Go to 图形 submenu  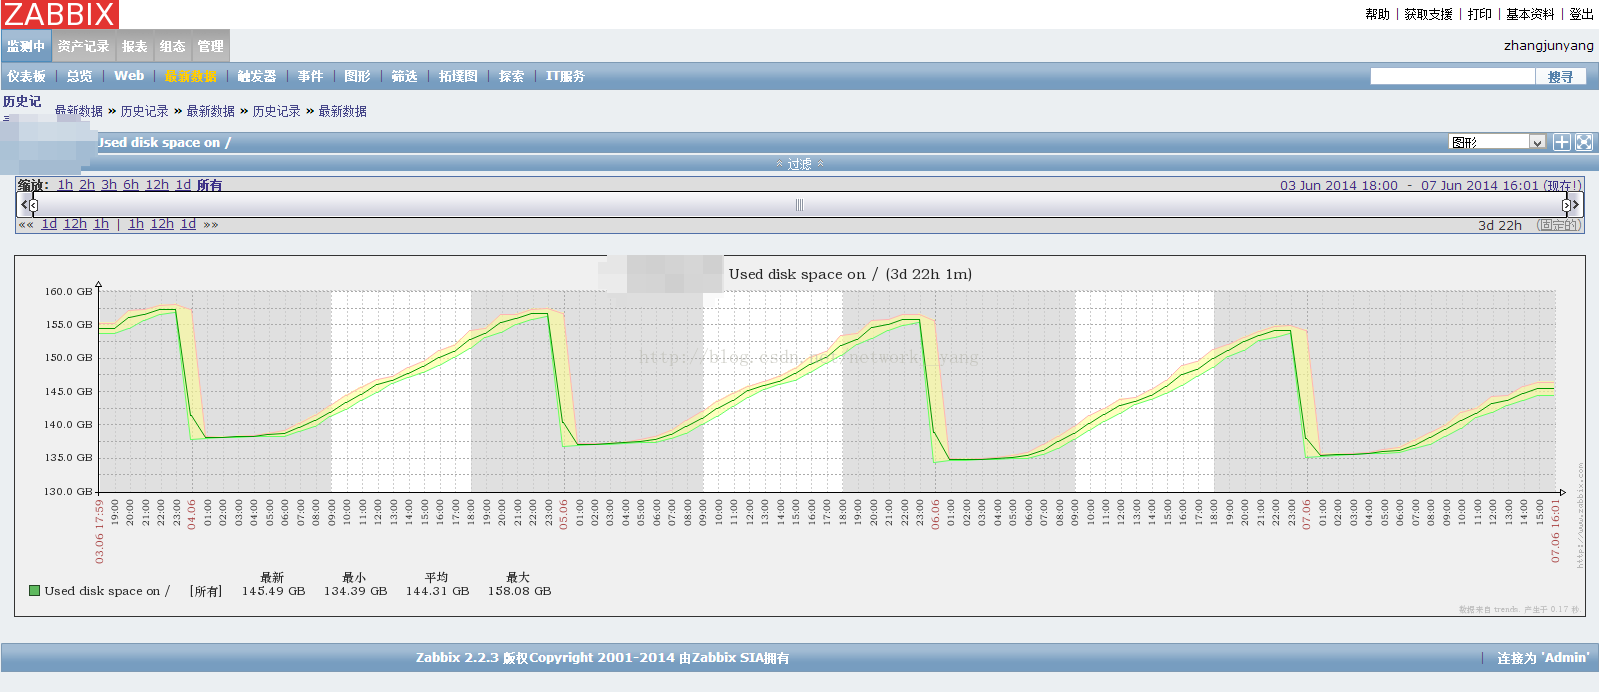(x=357, y=76)
